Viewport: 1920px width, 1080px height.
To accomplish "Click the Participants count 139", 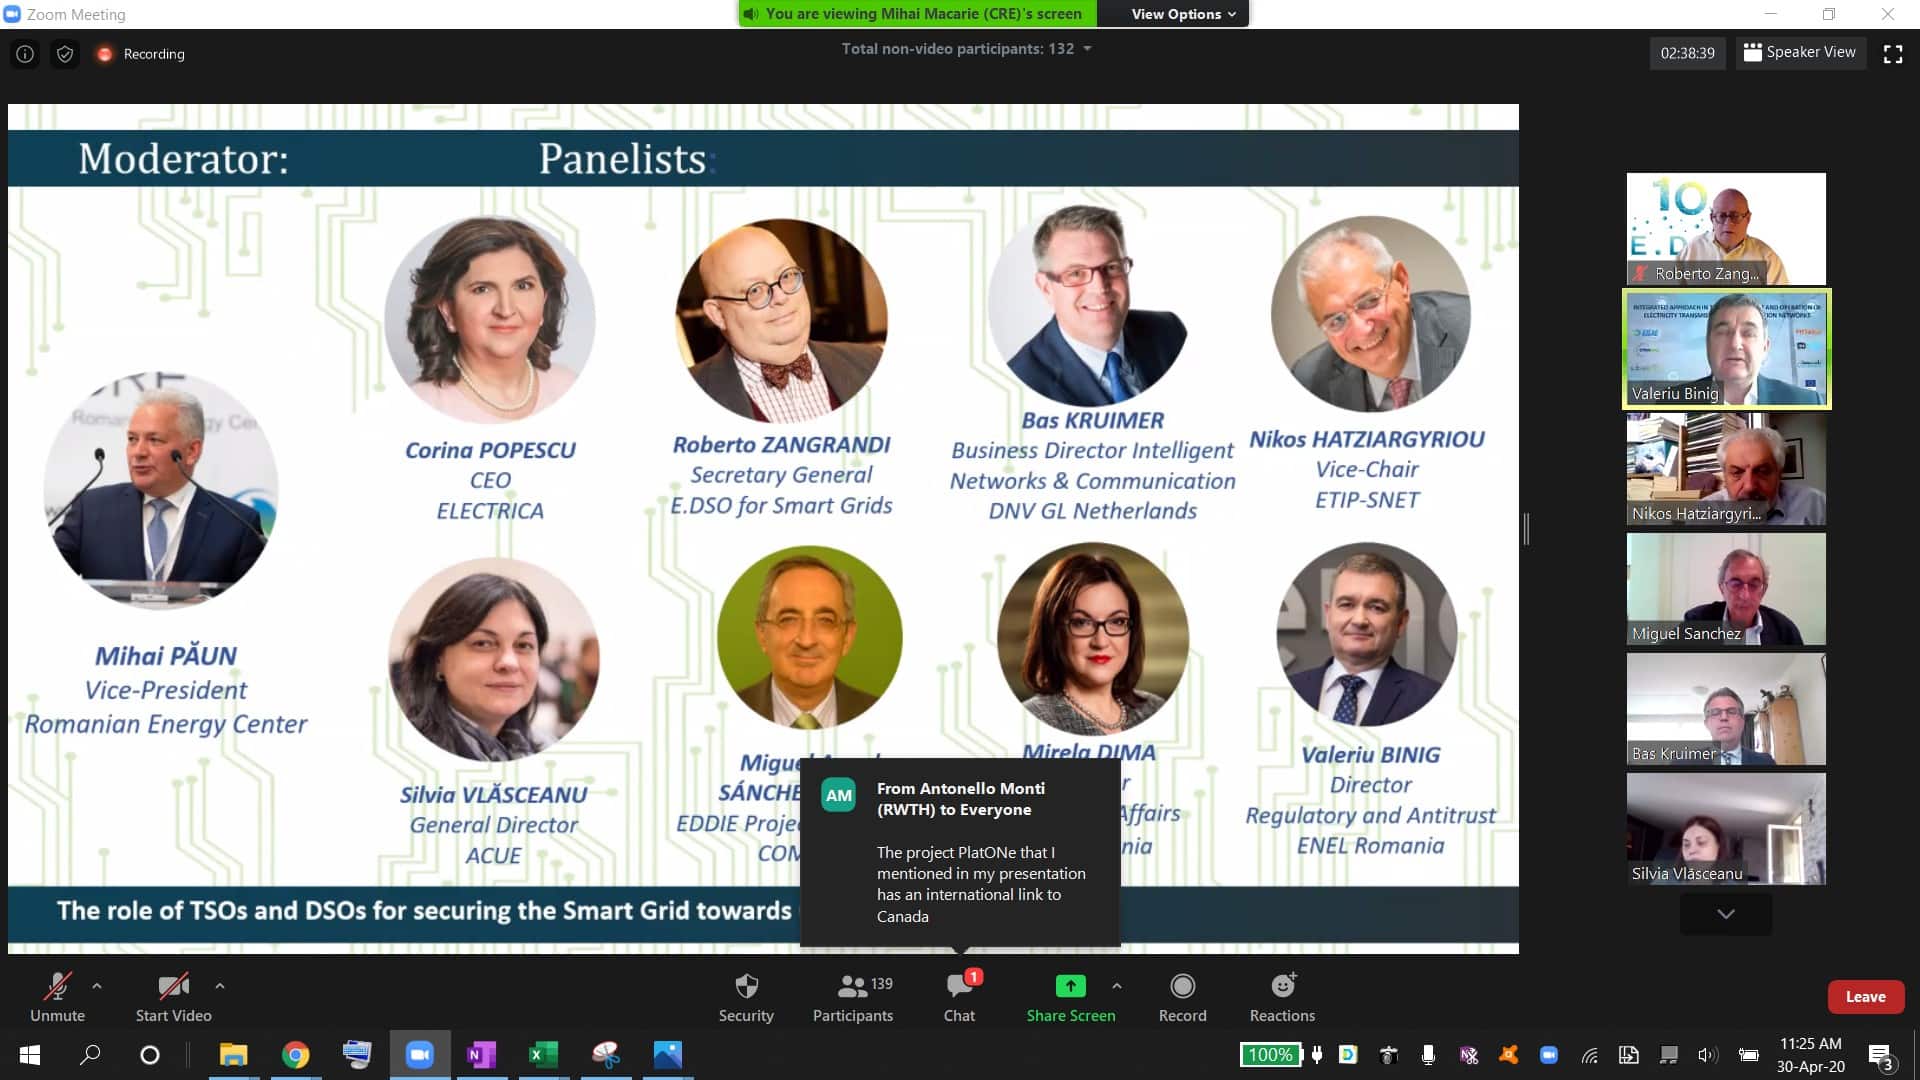I will (x=881, y=984).
